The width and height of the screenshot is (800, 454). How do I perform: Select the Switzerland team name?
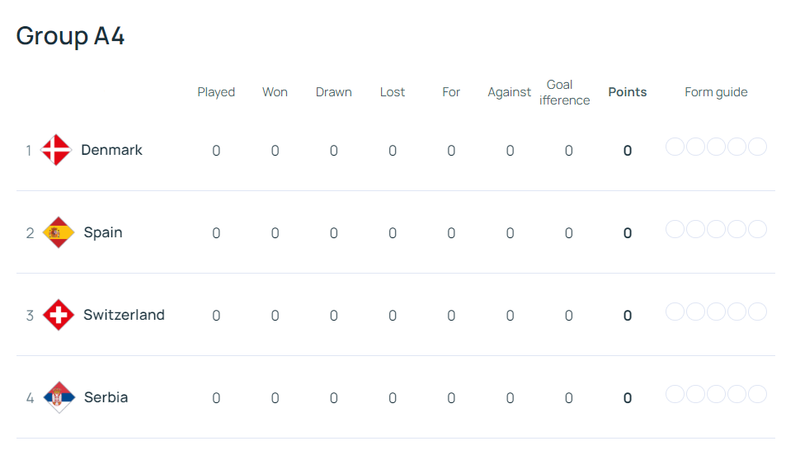124,315
